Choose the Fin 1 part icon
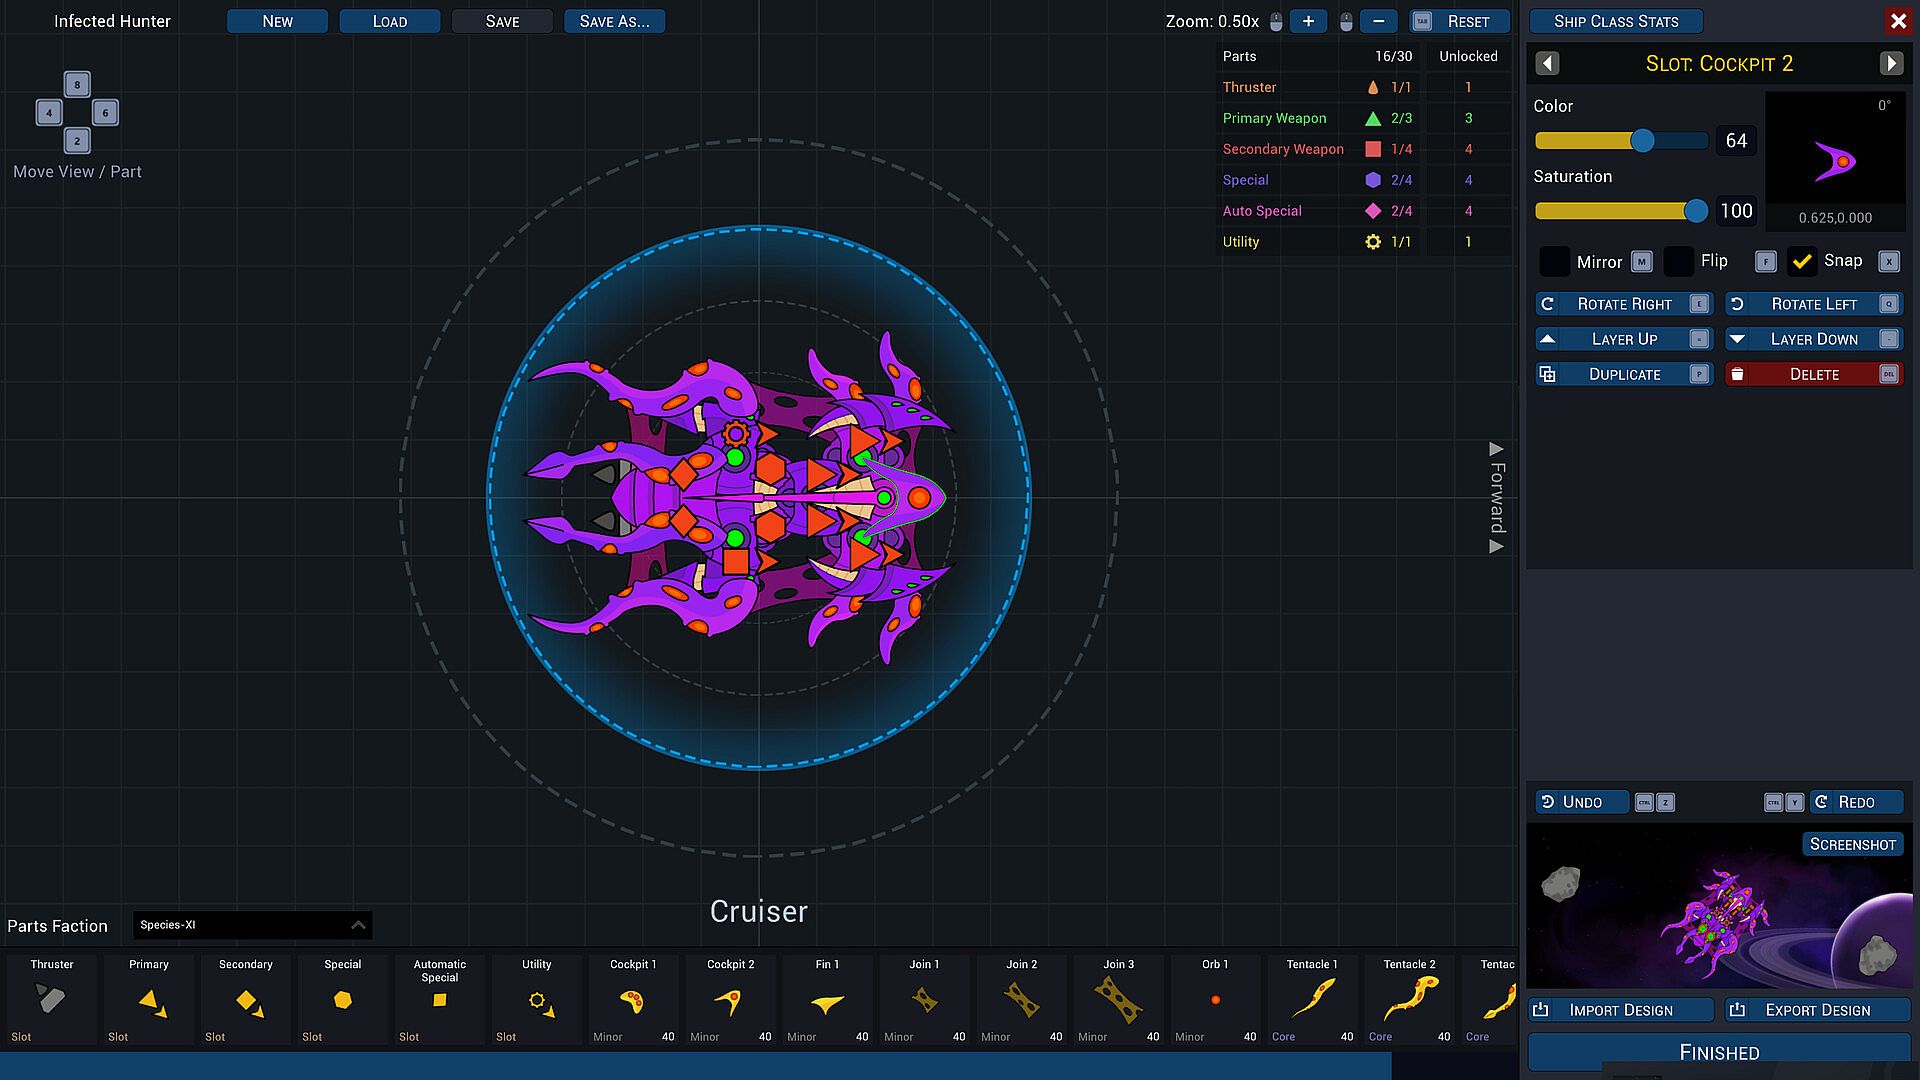Image resolution: width=1920 pixels, height=1080 pixels. coord(826,1001)
